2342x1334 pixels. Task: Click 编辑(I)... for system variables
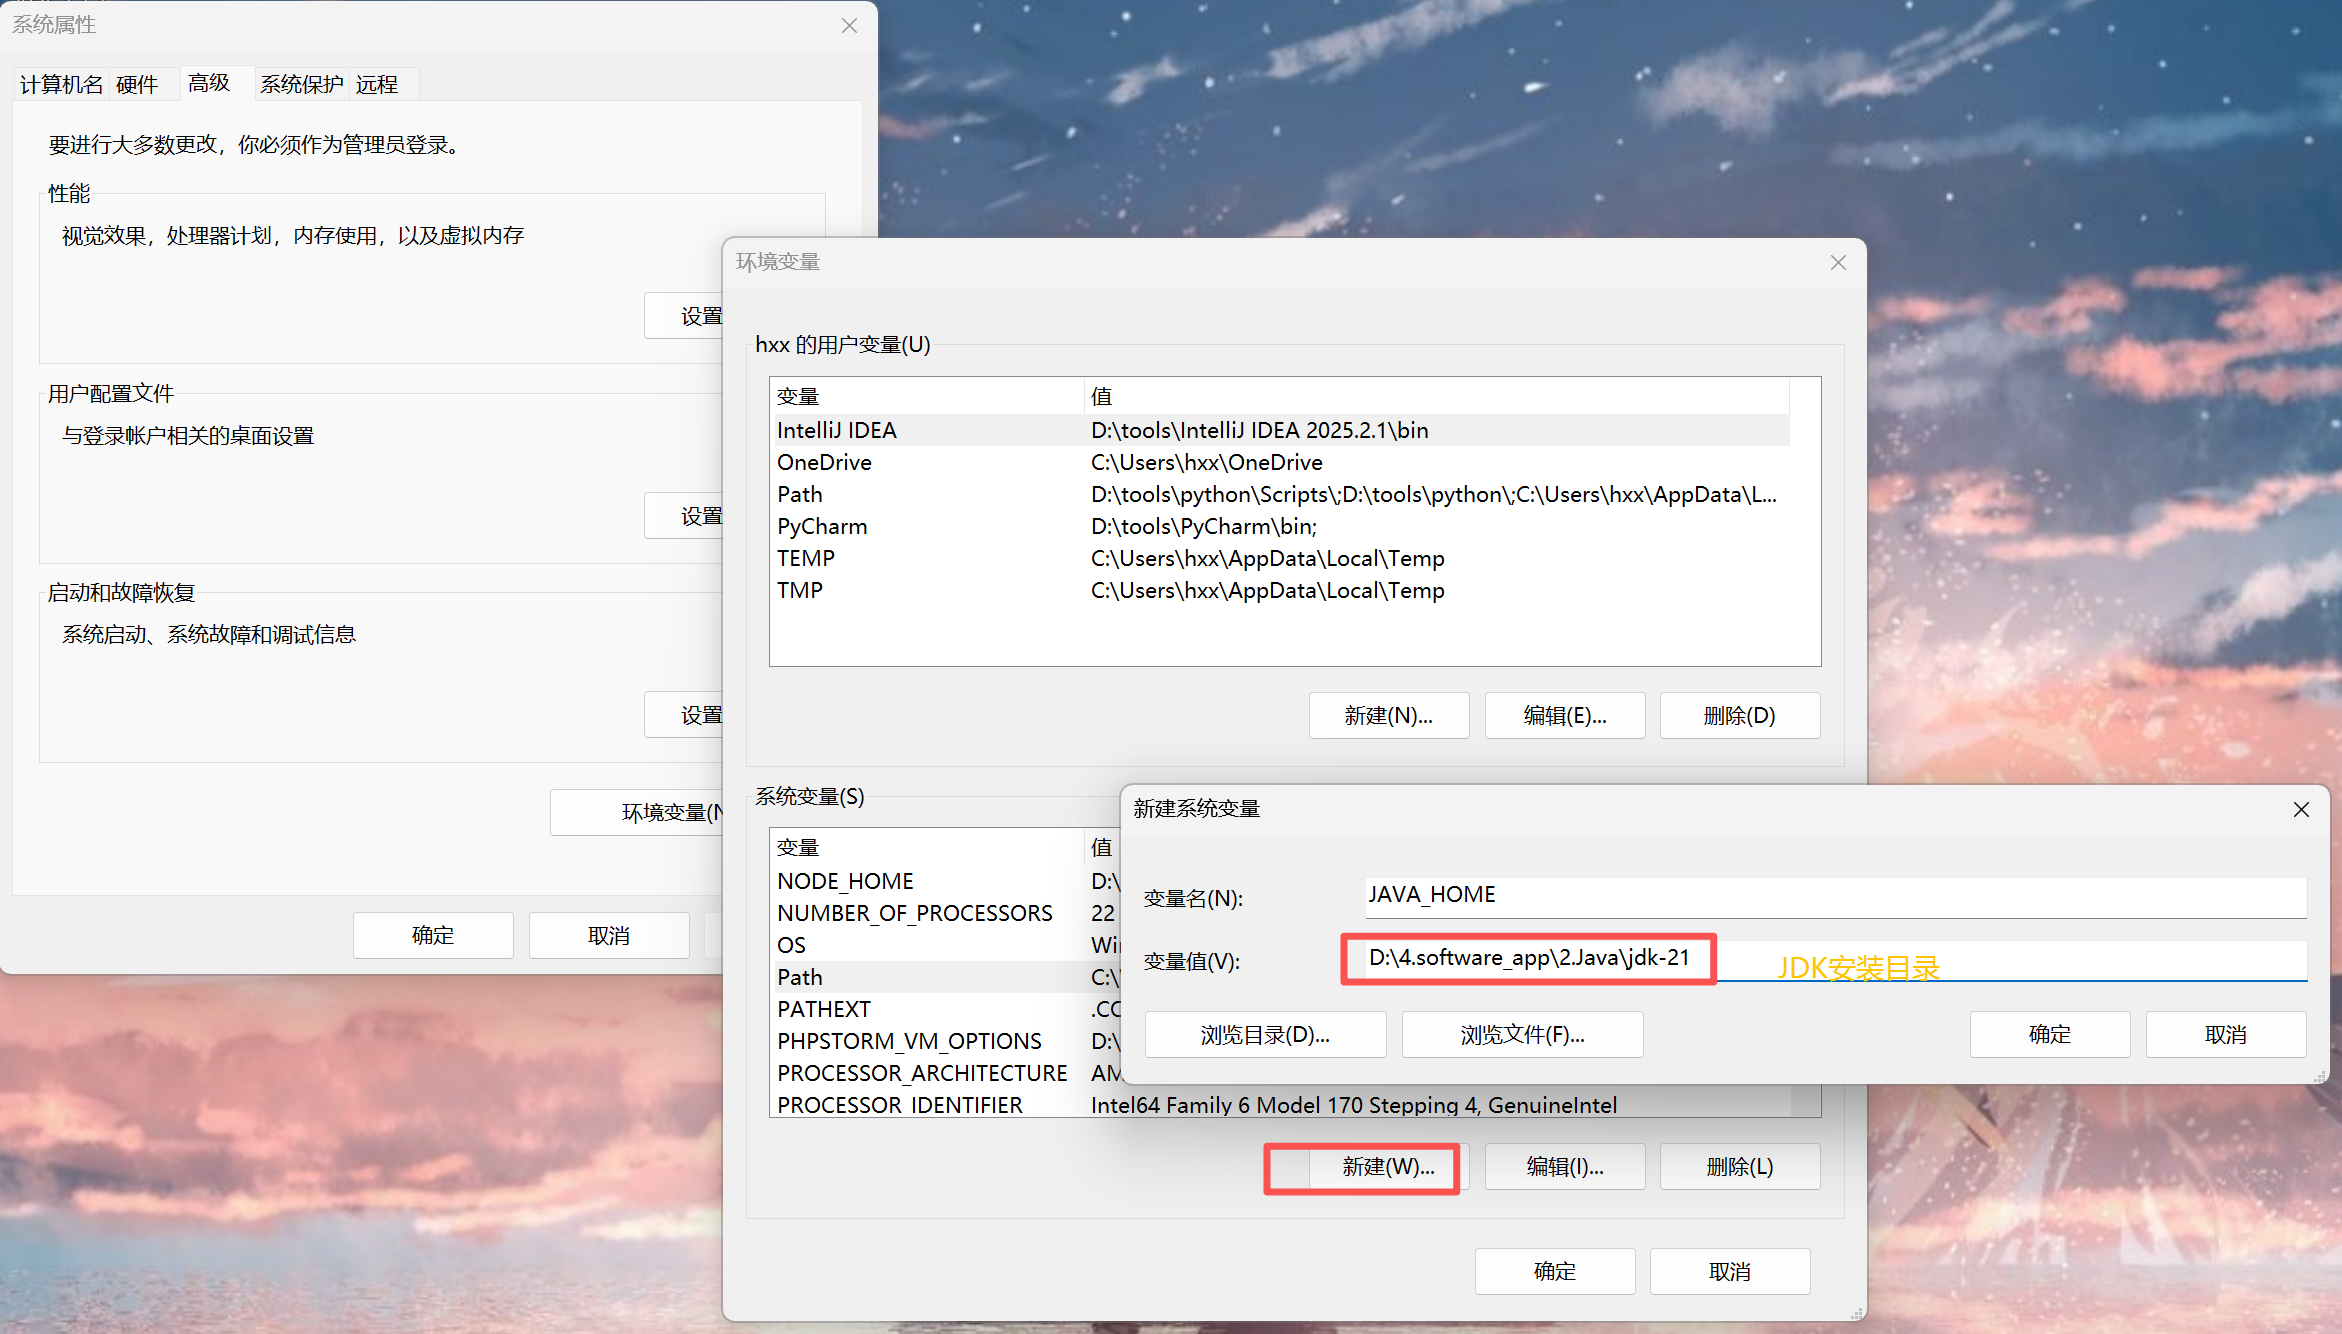(1564, 1167)
